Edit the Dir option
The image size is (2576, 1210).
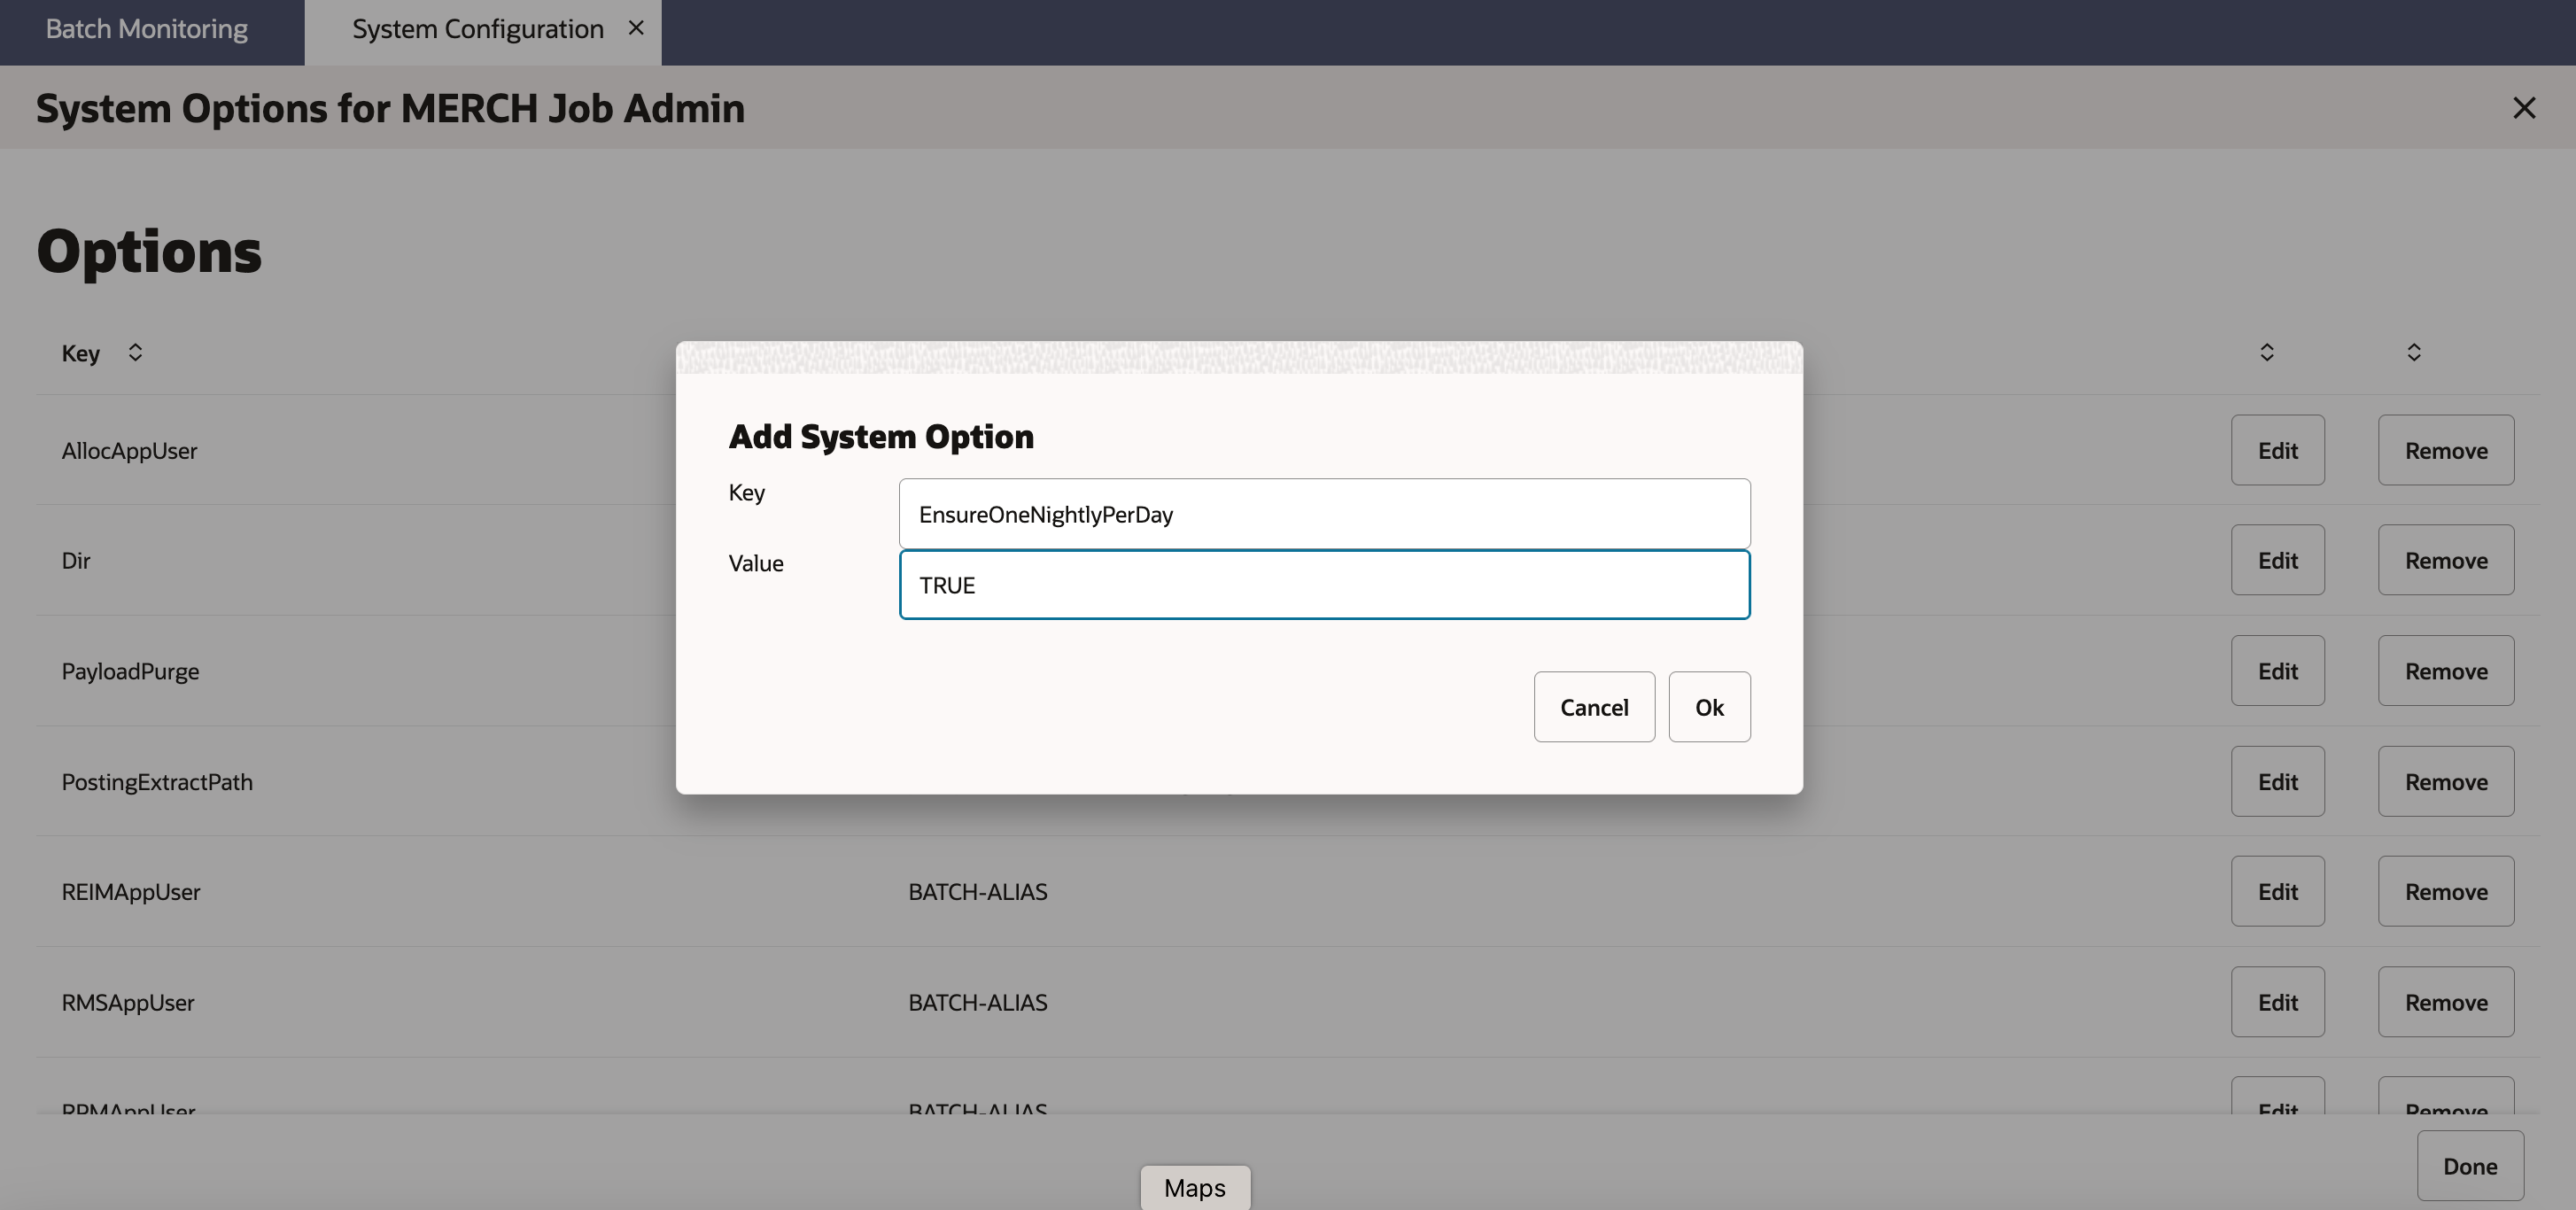pyautogui.click(x=2277, y=560)
